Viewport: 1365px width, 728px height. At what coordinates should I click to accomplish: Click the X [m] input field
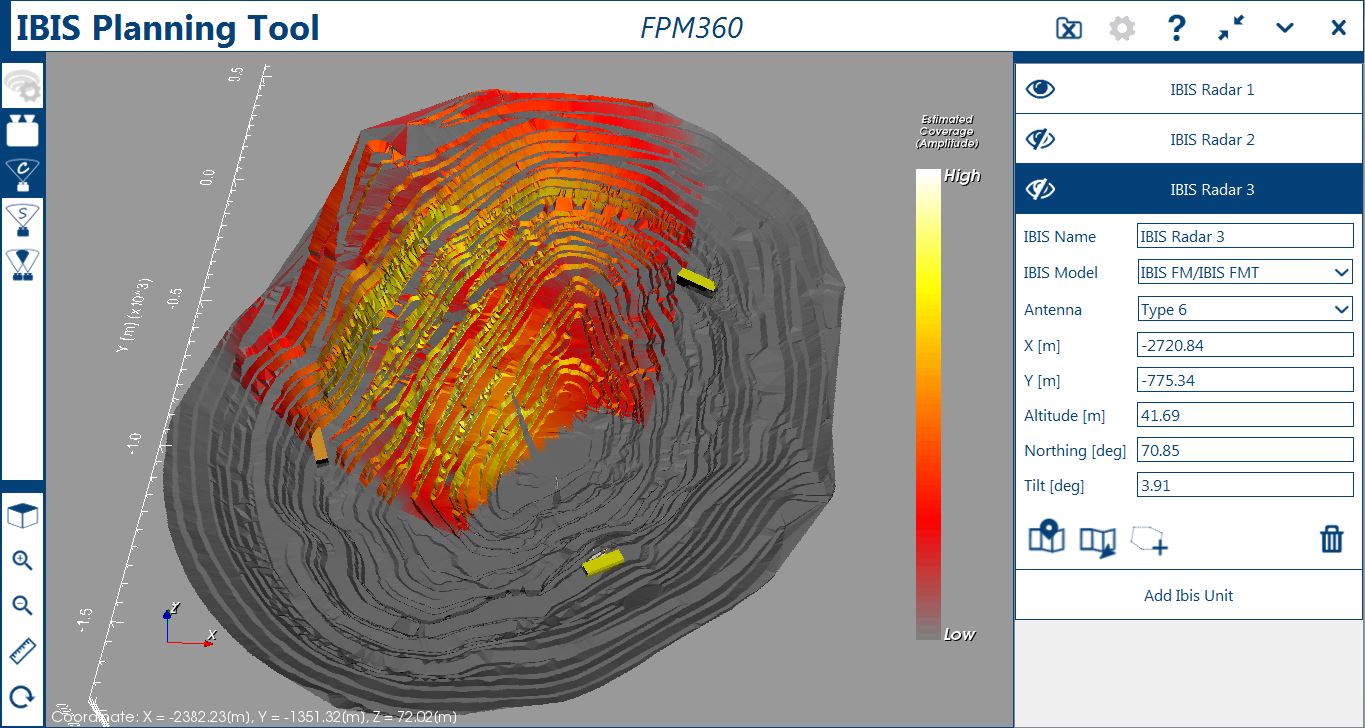(x=1246, y=345)
